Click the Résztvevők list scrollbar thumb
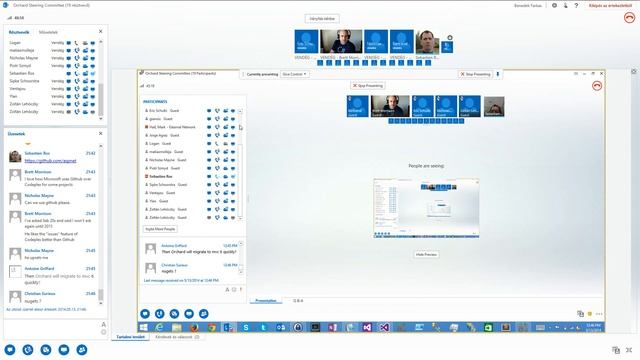Screen dimensions: 640x360 click(x=101, y=99)
